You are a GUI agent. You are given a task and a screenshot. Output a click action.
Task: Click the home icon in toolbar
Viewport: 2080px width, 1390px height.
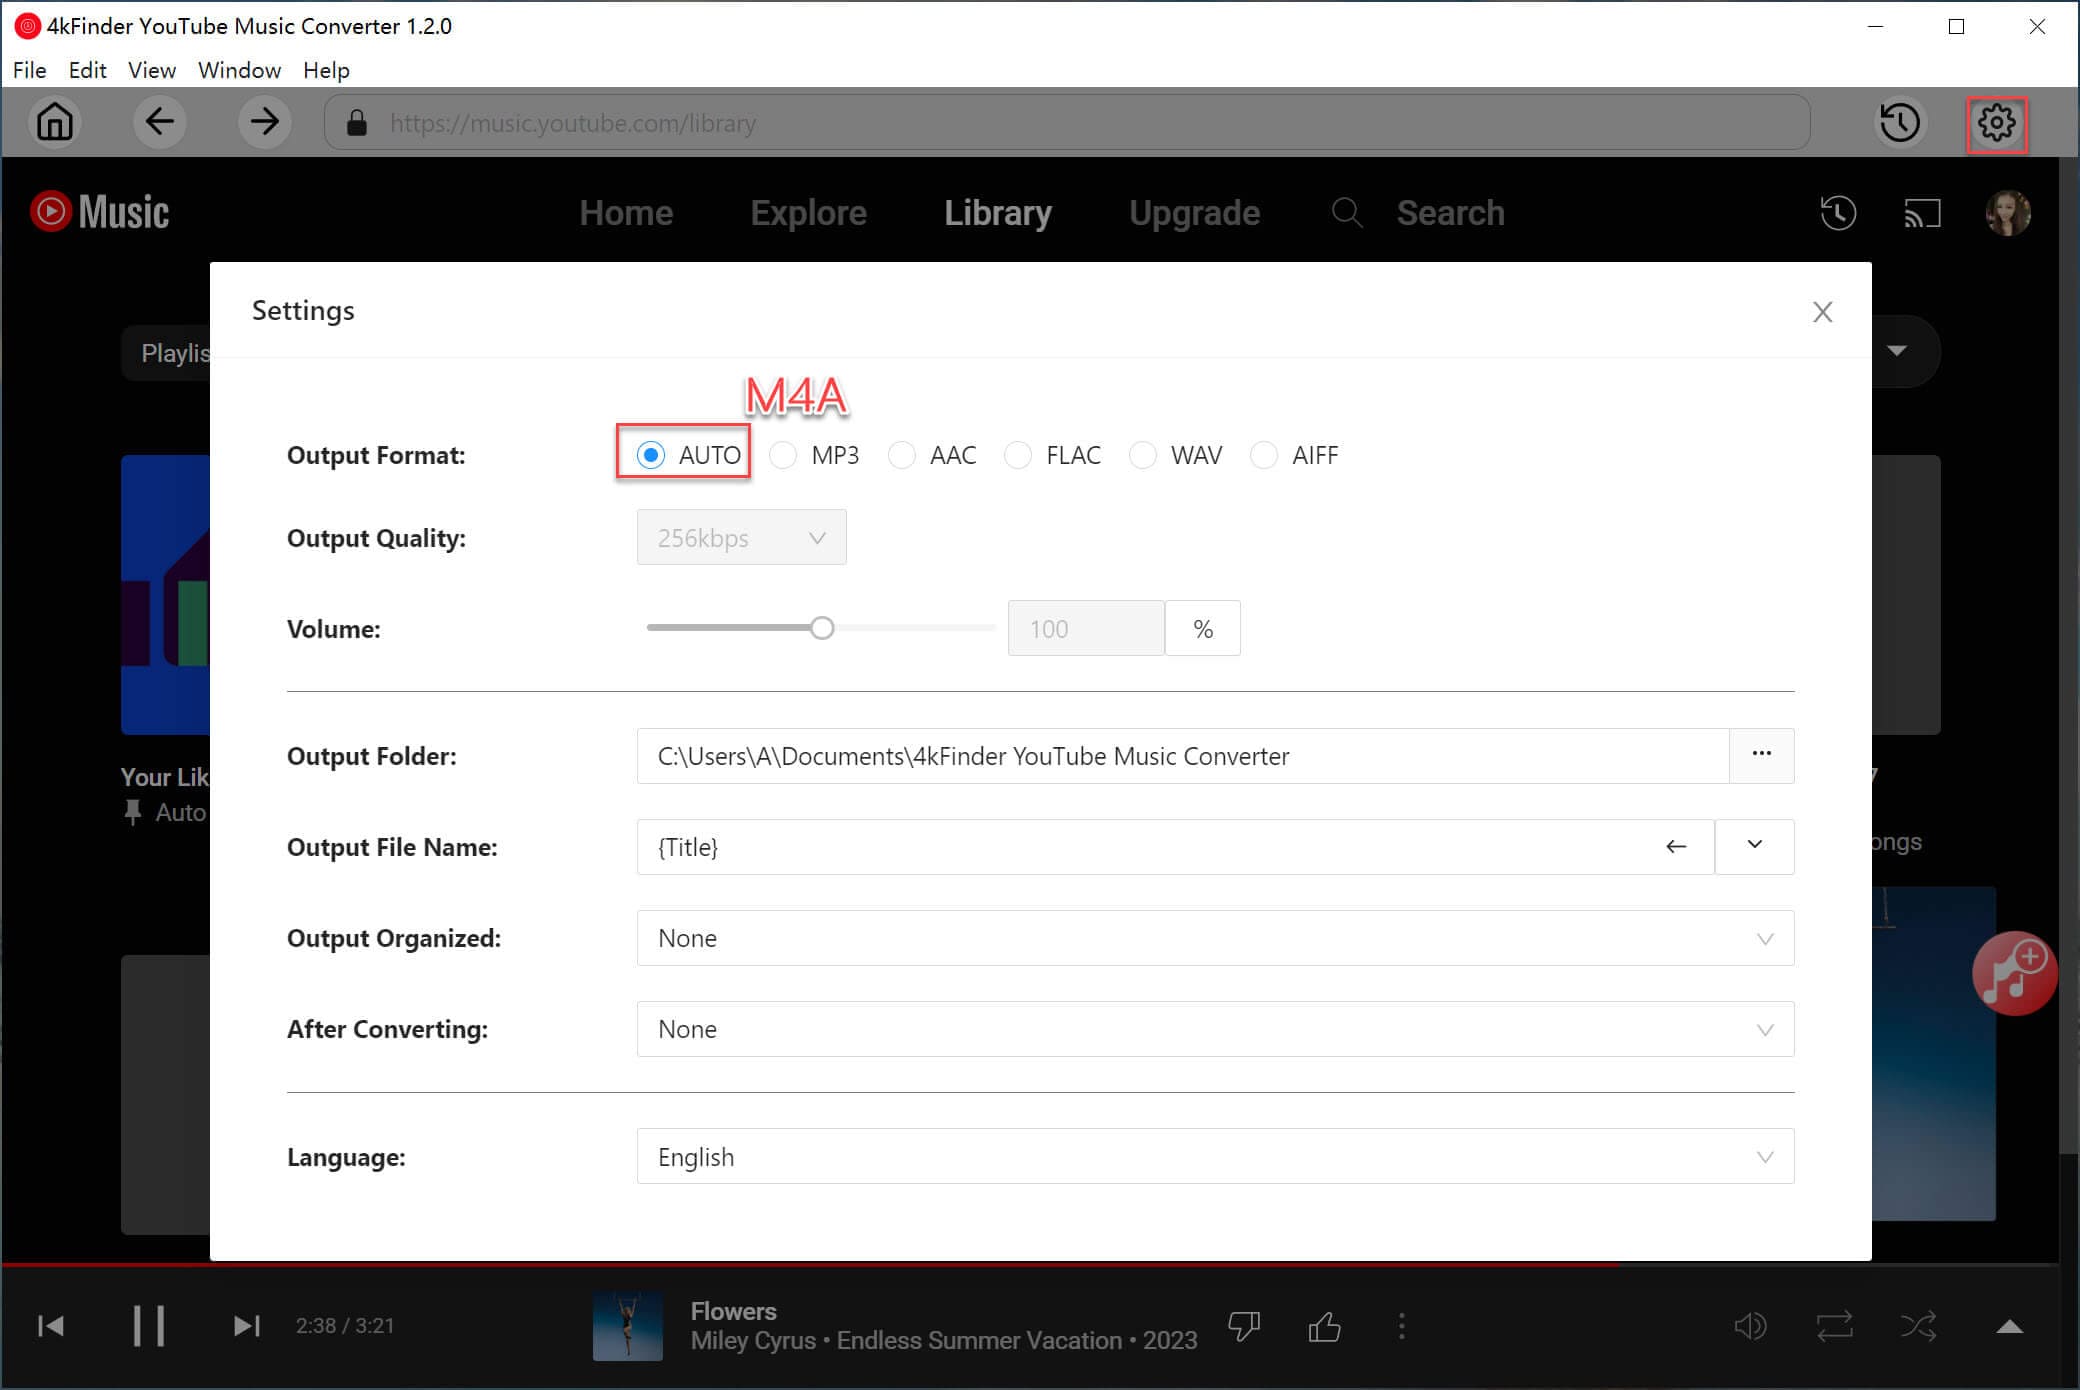click(55, 123)
